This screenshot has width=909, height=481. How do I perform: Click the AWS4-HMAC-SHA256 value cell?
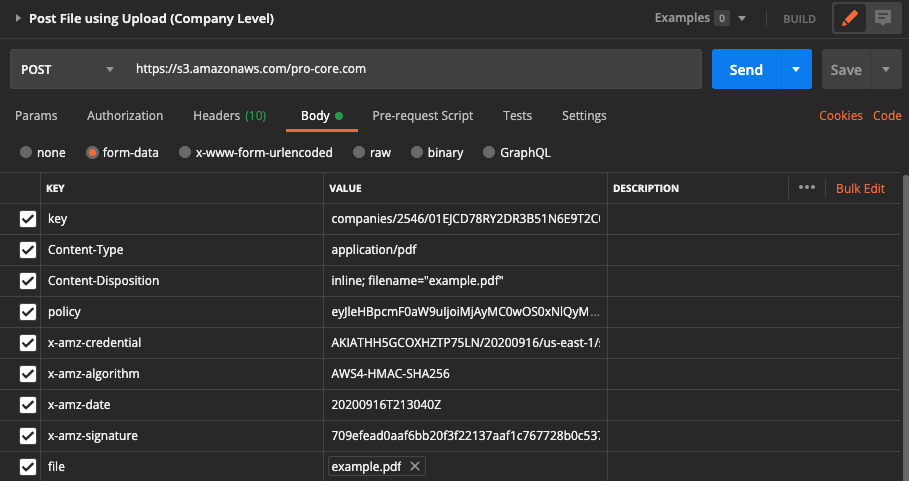click(x=465, y=374)
